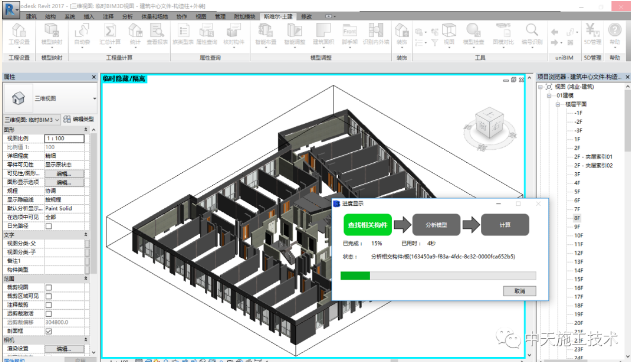
Task: Click the 建筑面积 ribbon icon
Action: (x=323, y=31)
